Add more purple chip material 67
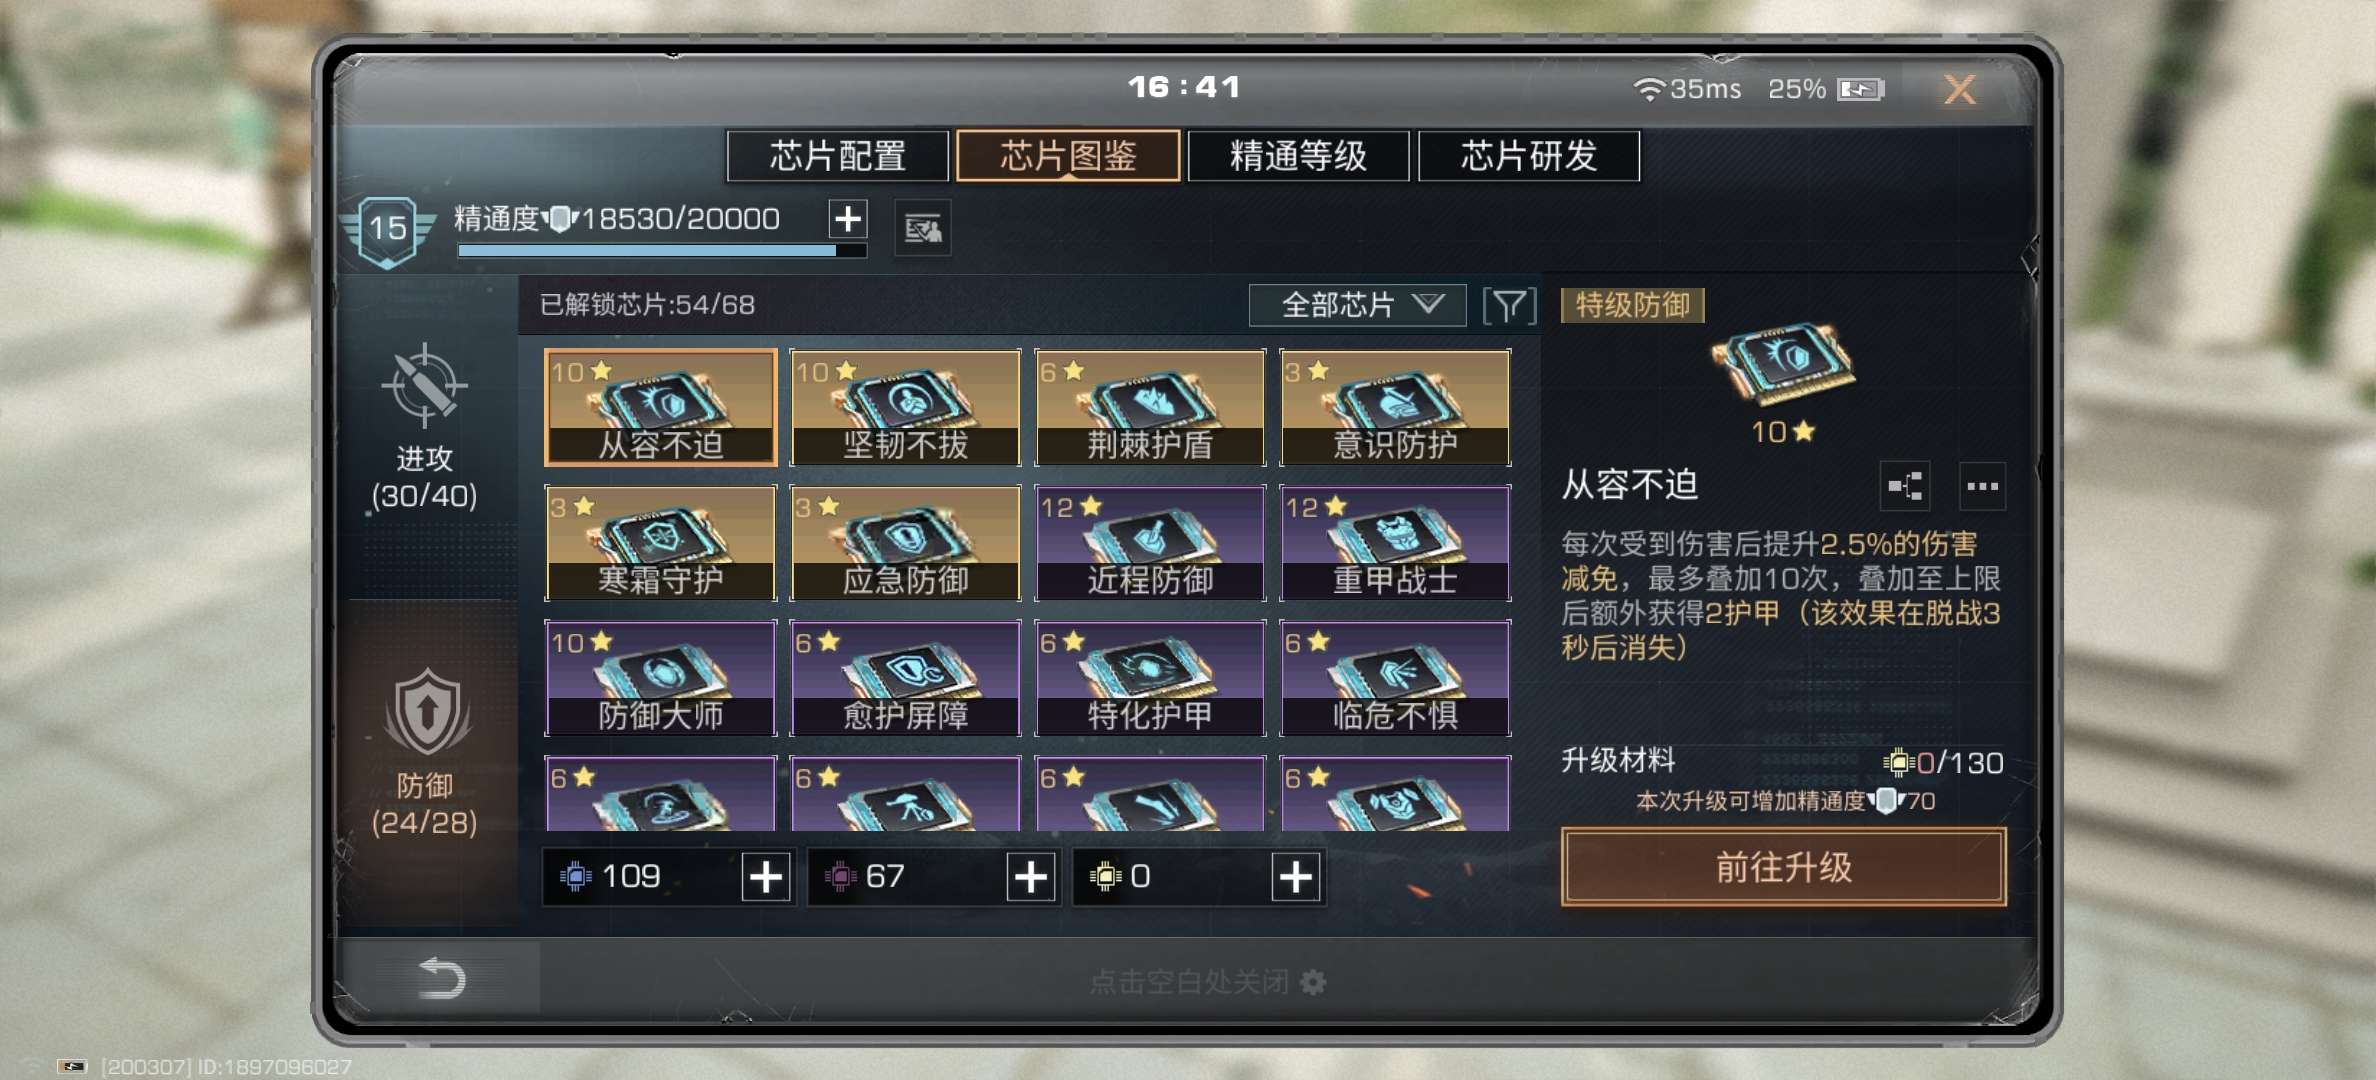Screen dimensions: 2376x1080 click(x=1031, y=877)
